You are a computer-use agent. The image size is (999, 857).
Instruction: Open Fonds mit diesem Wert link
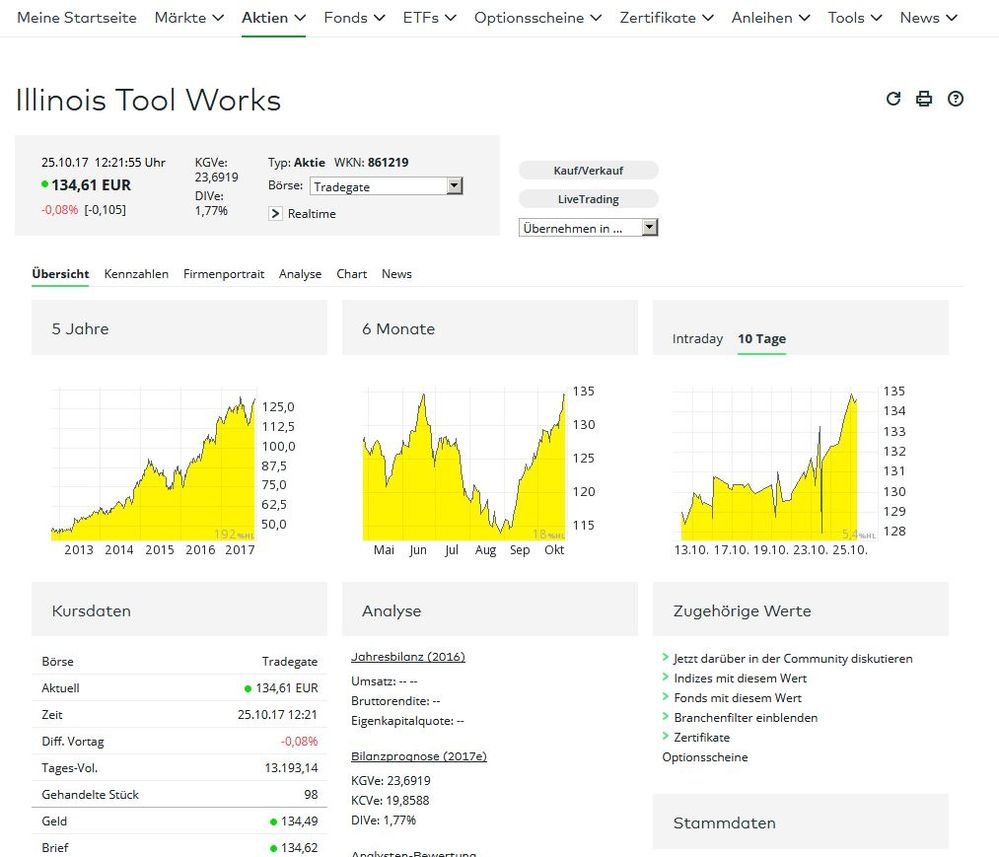click(737, 698)
